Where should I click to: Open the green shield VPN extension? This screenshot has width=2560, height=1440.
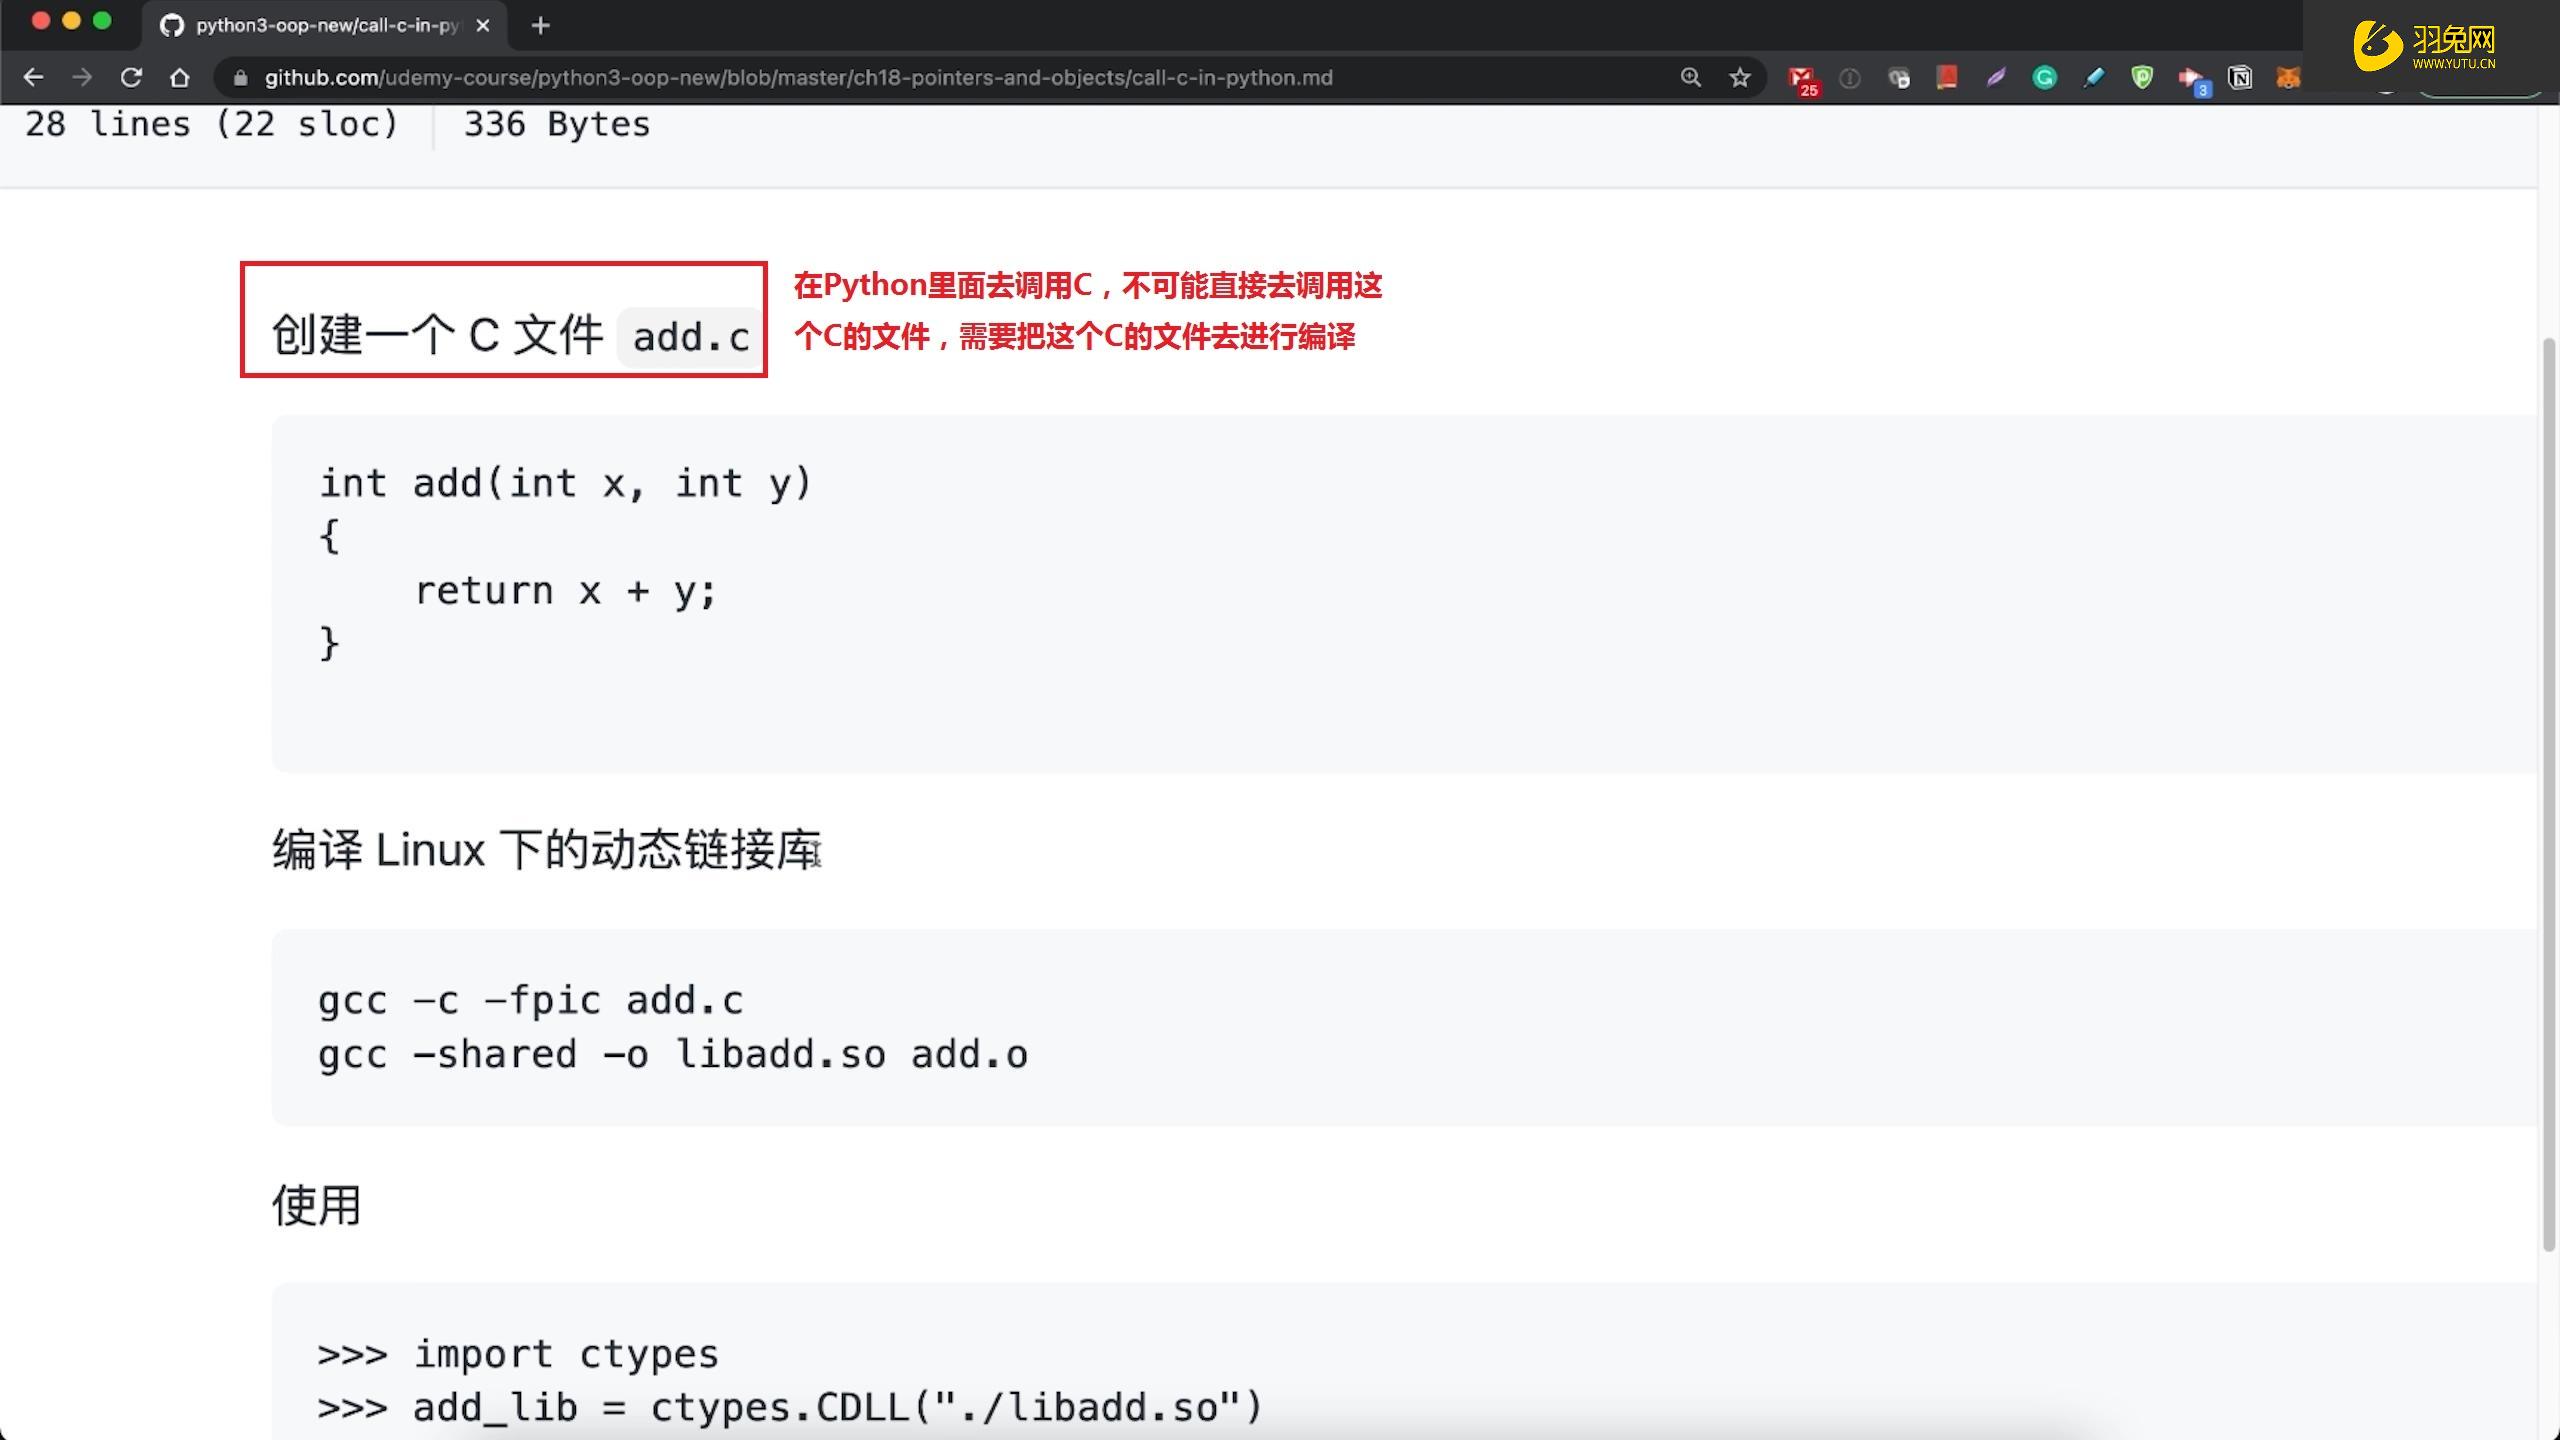[2143, 77]
